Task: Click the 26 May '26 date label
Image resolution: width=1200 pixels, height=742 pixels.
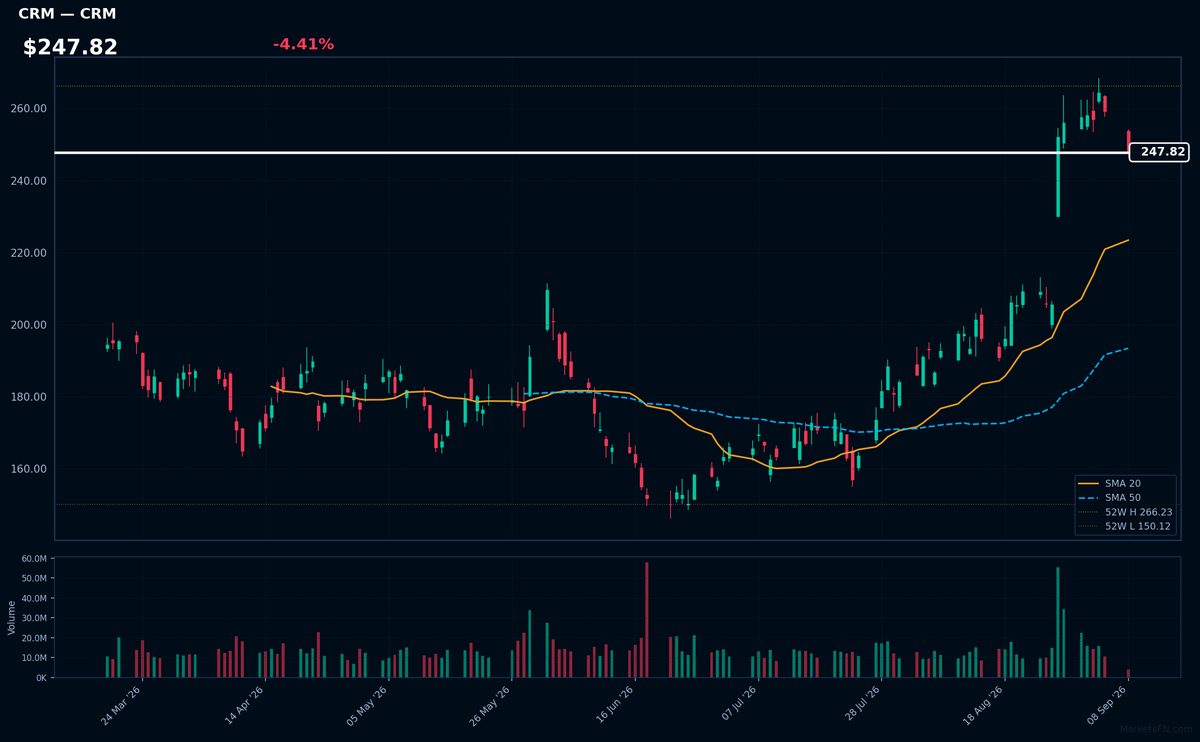Action: [490, 705]
